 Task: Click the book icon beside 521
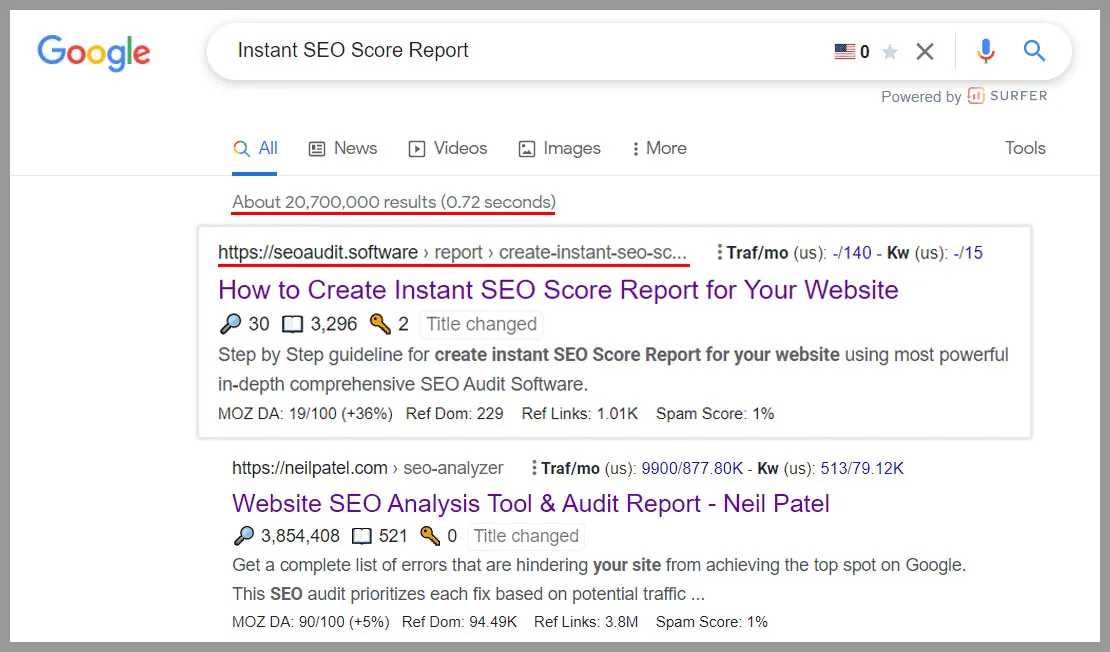(362, 537)
